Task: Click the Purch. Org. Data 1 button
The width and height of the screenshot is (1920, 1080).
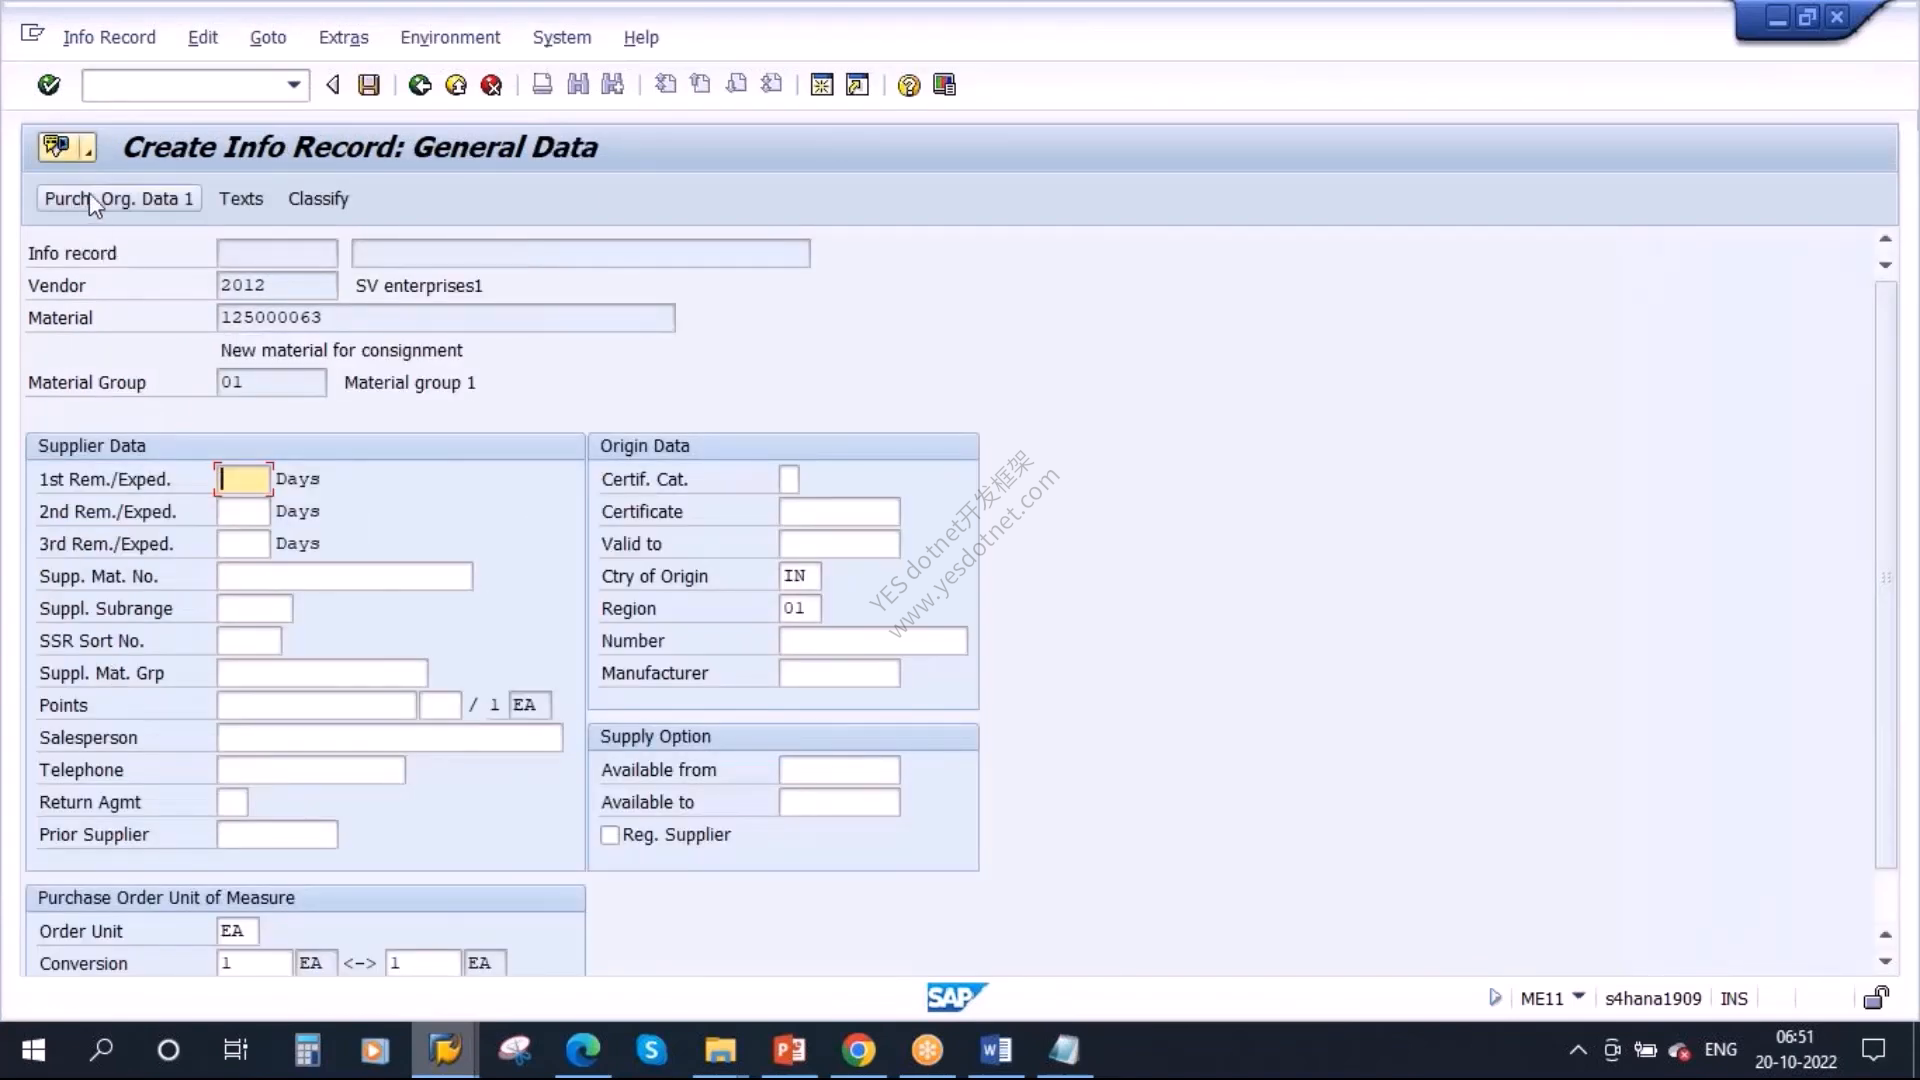Action: point(119,199)
